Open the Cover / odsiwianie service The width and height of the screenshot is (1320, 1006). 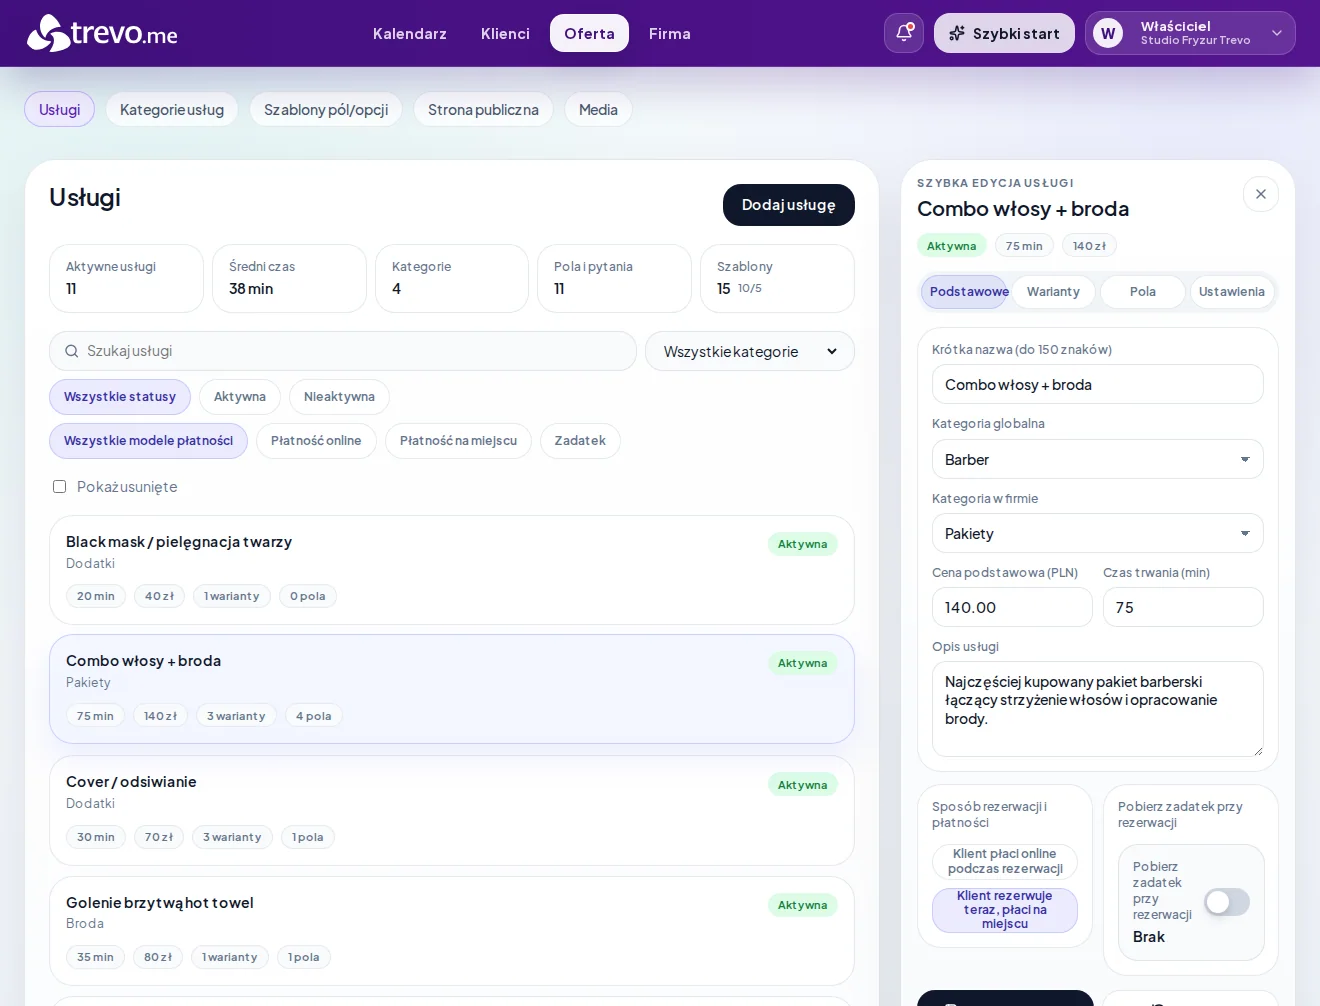pyautogui.click(x=452, y=810)
